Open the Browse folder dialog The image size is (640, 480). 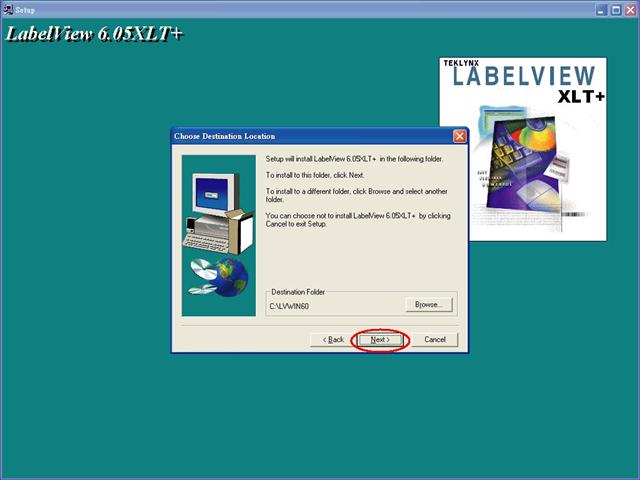[429, 304]
